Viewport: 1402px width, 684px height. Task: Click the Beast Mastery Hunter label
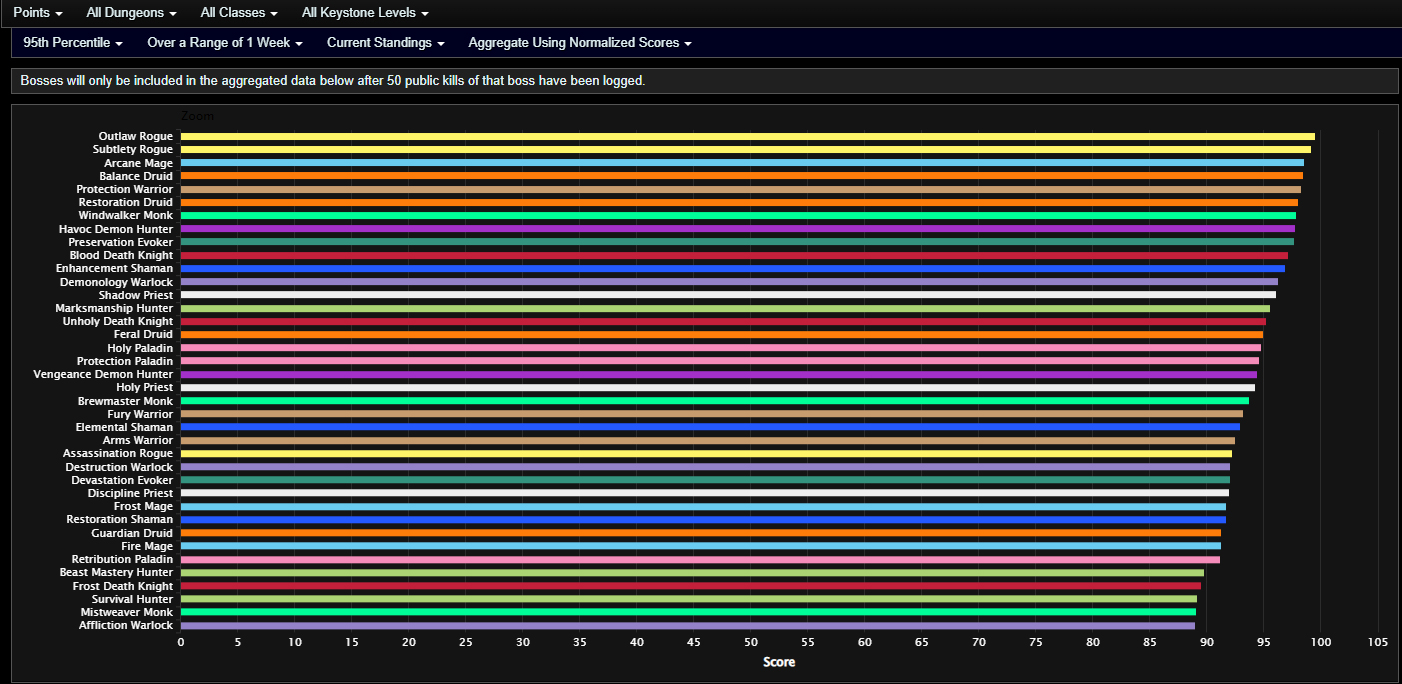pyautogui.click(x=116, y=573)
